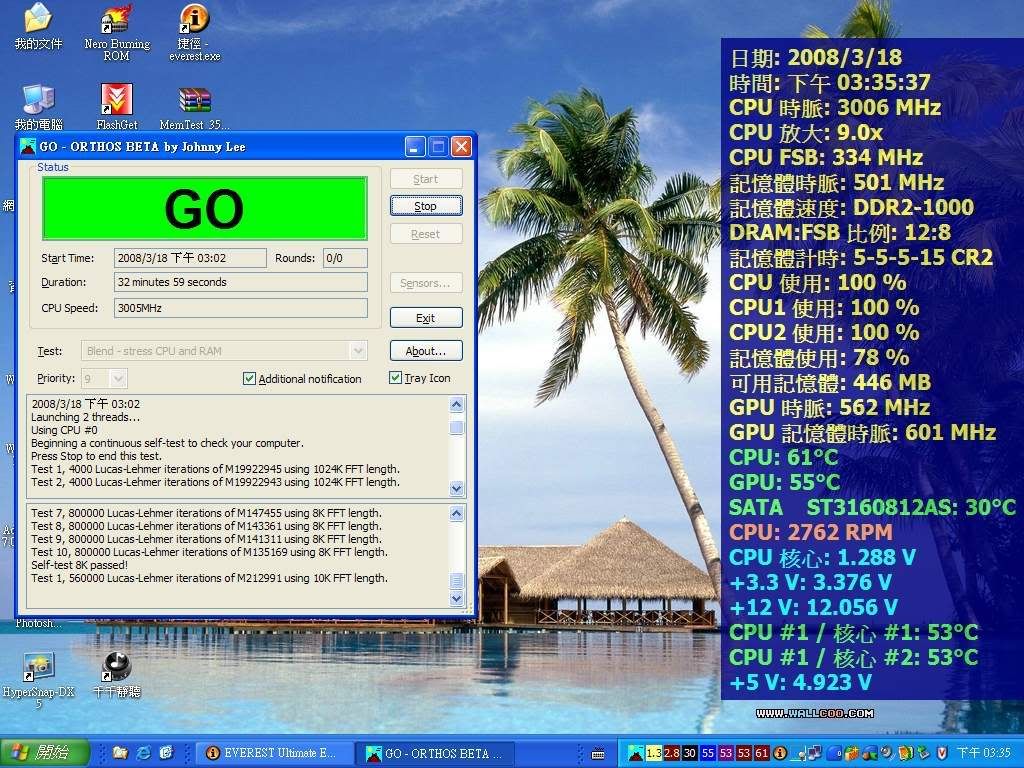
Task: Select the ORTHOS BETA taskbar button
Action: 435,753
